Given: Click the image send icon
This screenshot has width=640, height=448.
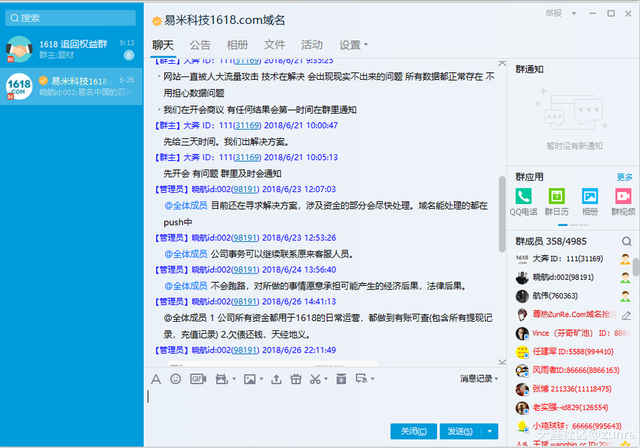Looking at the screenshot, I should coord(249,379).
